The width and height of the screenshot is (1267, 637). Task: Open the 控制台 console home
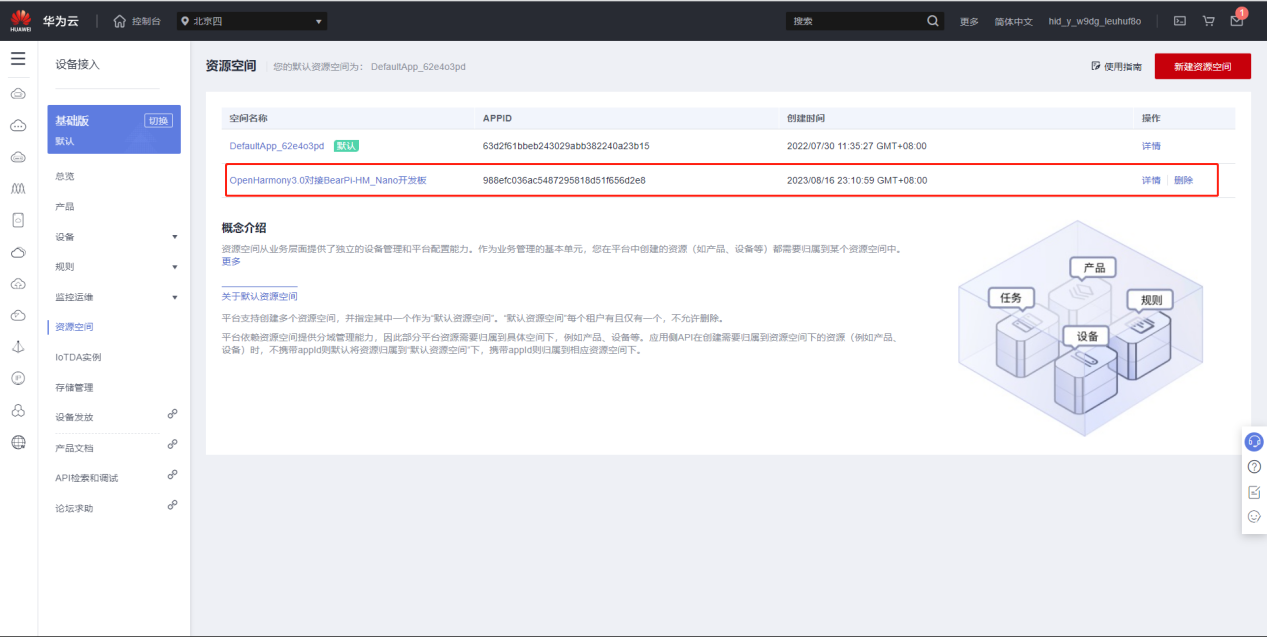(x=137, y=21)
